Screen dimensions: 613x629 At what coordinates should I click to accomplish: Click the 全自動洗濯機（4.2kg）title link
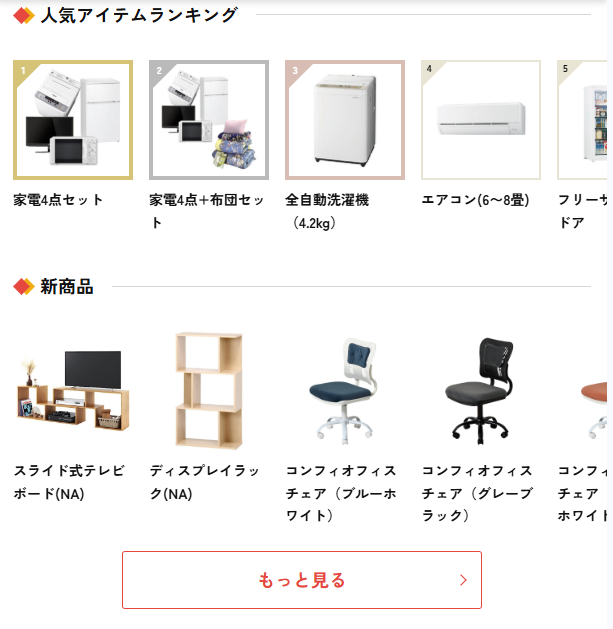[328, 211]
